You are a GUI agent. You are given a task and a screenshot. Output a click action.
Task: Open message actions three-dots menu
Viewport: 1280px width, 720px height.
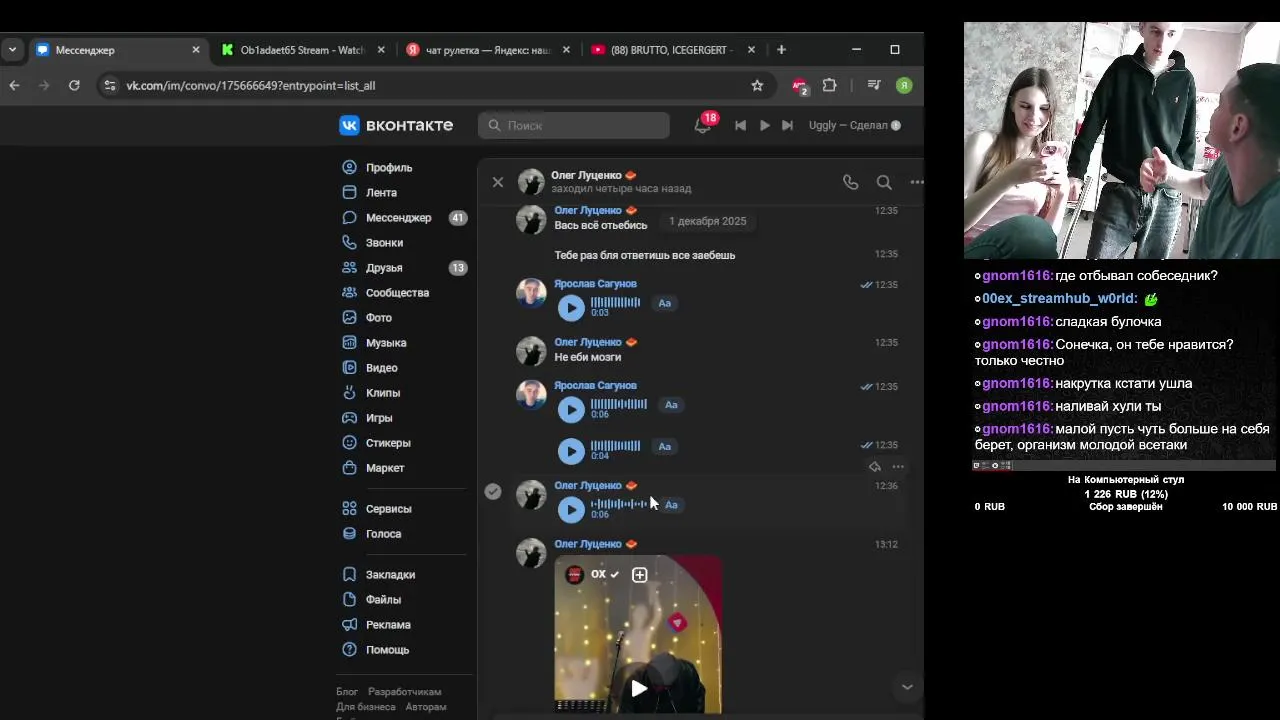898,467
